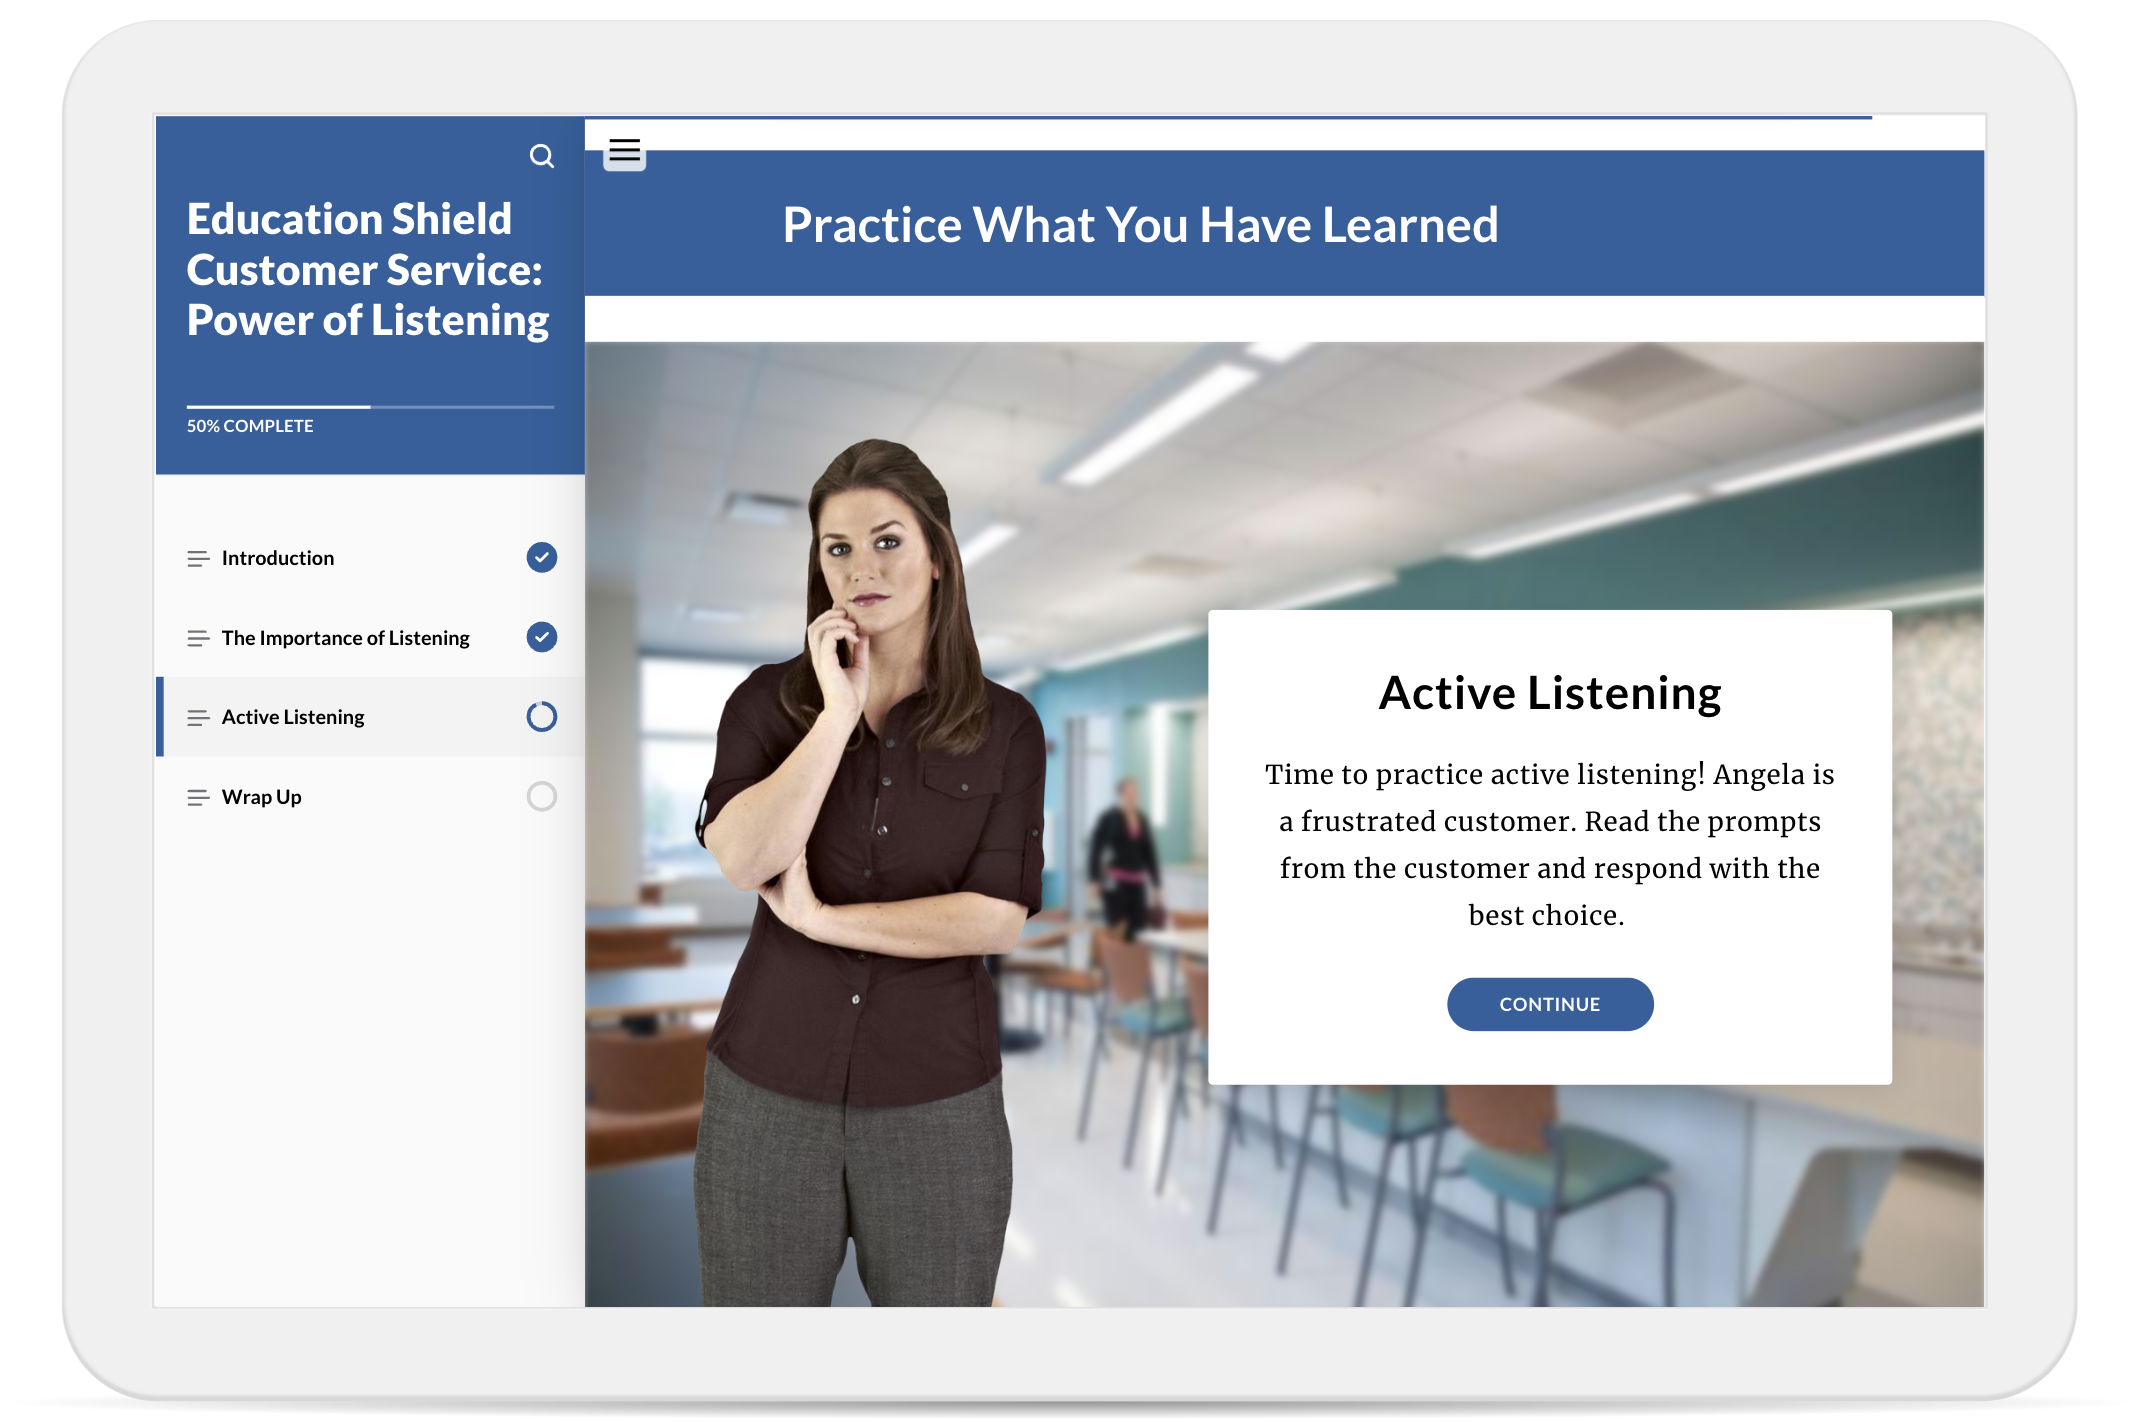The height and width of the screenshot is (1422, 2142).
Task: Click the 50% complete progress bar
Action: click(x=370, y=407)
